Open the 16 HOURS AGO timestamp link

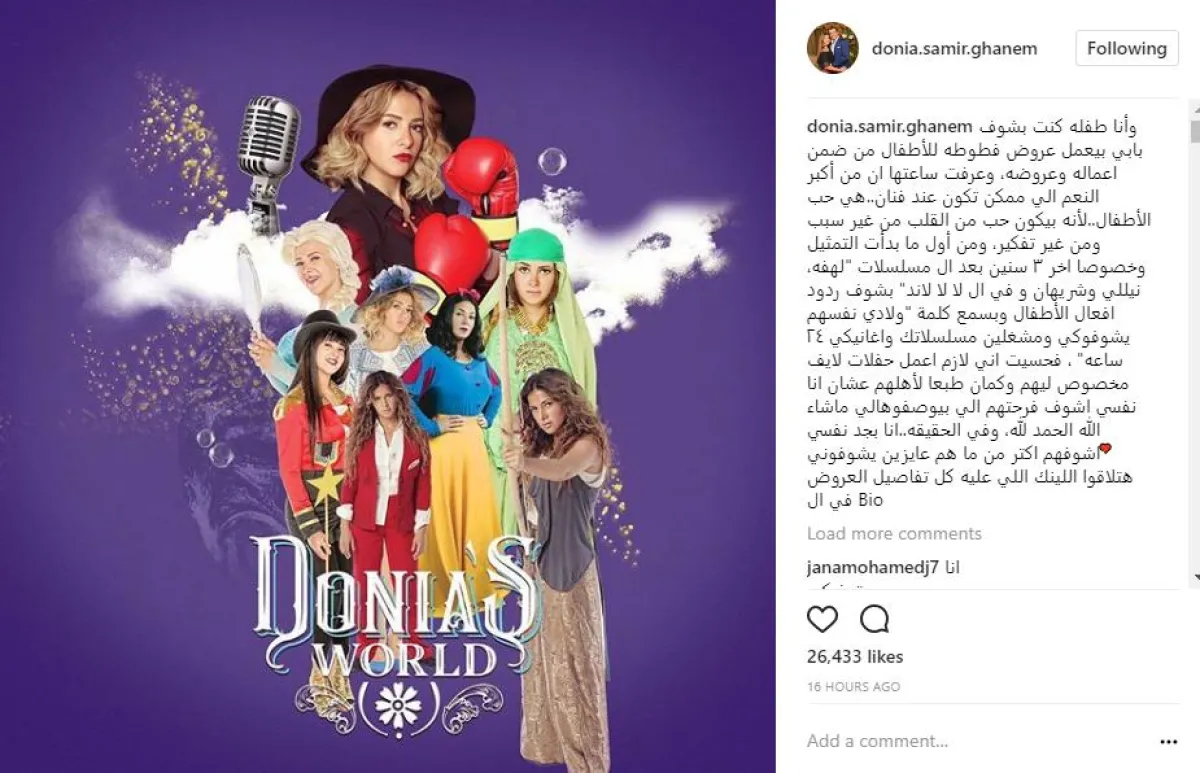pos(853,687)
